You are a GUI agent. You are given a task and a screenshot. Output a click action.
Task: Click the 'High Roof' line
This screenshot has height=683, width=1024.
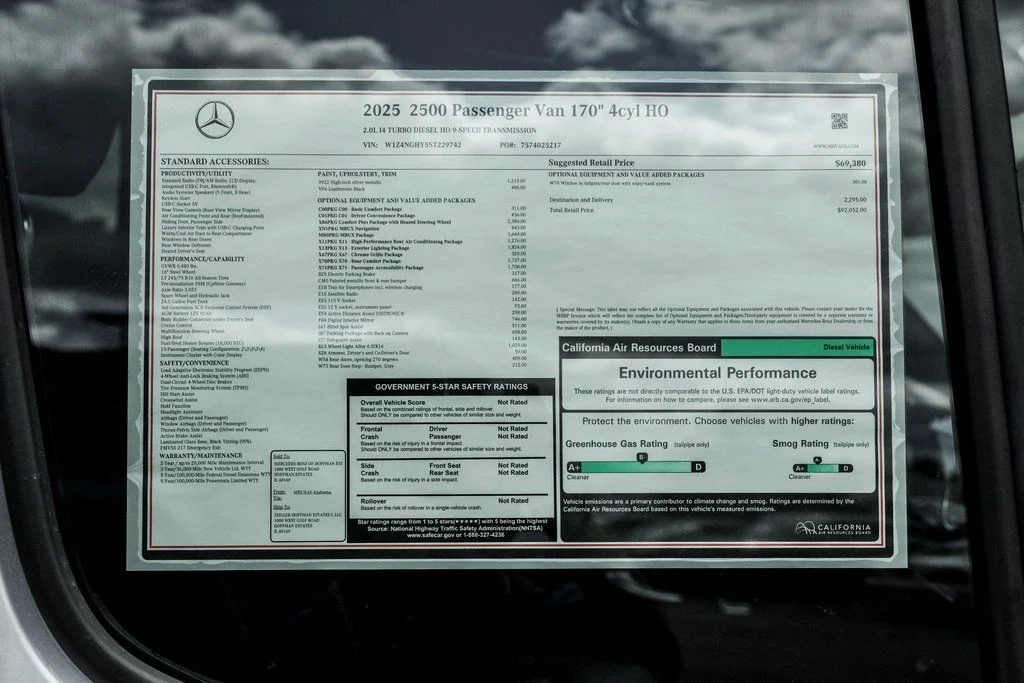(x=172, y=337)
